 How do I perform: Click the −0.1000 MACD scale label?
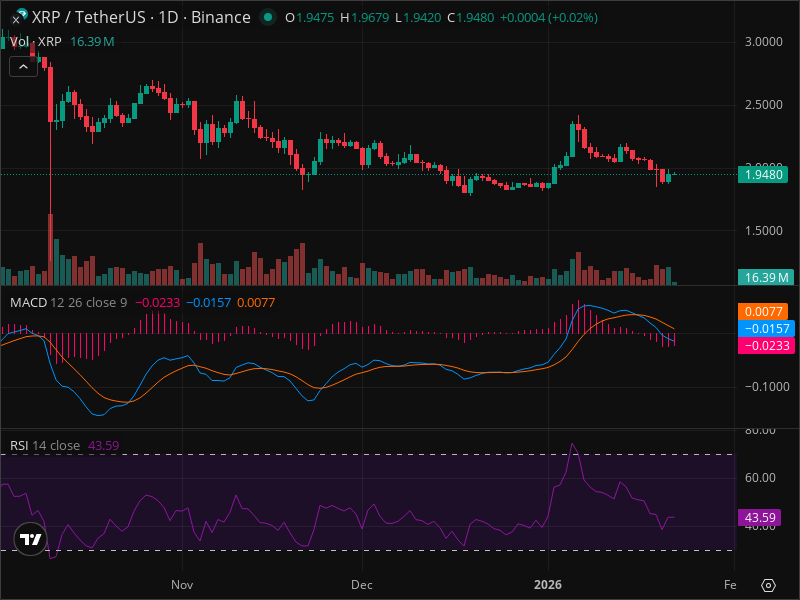766,387
